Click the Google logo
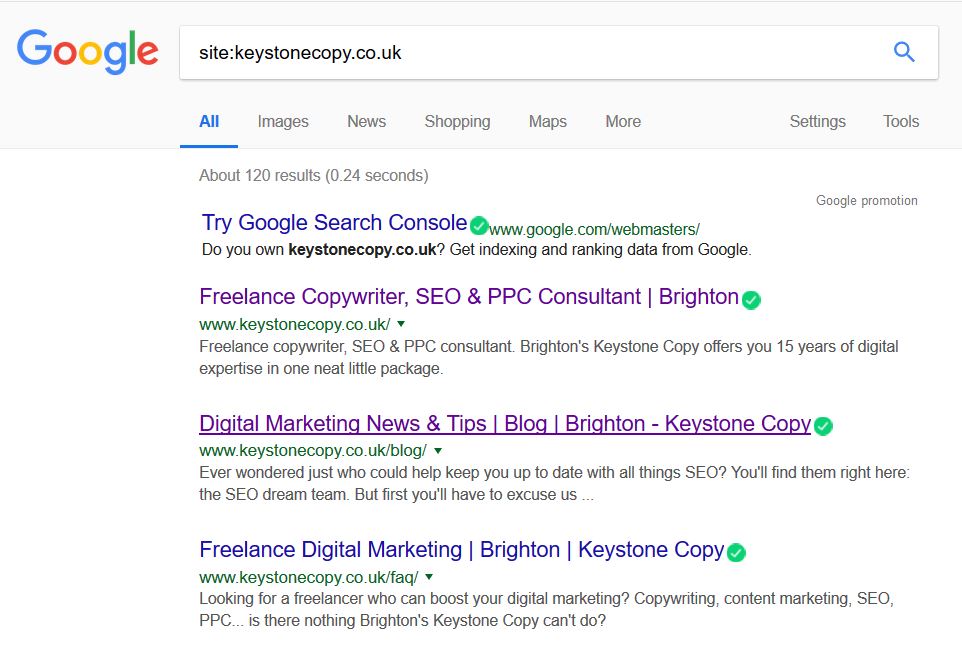 coord(88,51)
